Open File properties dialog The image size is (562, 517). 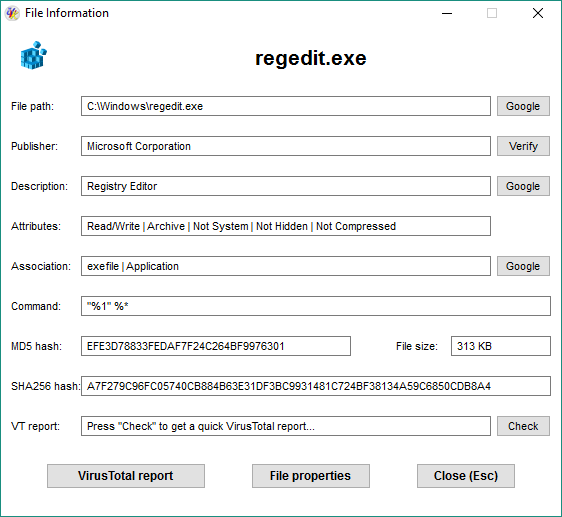(310, 476)
